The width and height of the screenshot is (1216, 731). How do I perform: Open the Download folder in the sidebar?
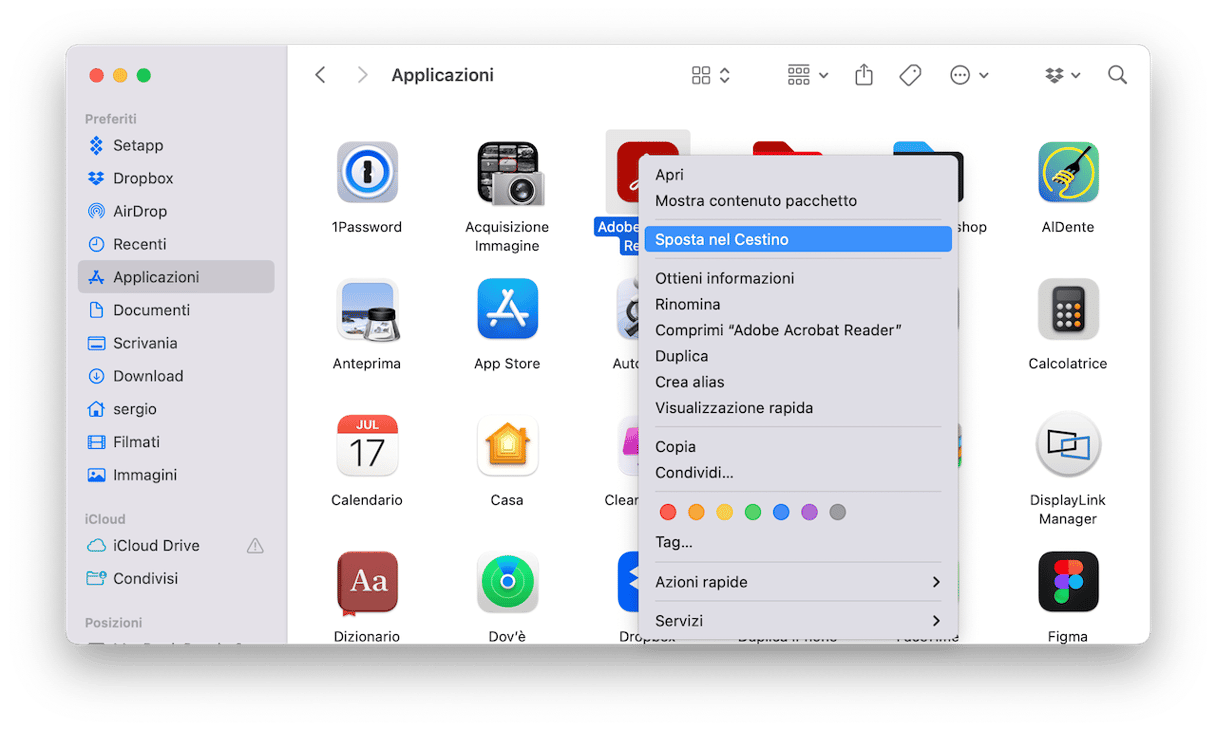(176, 376)
